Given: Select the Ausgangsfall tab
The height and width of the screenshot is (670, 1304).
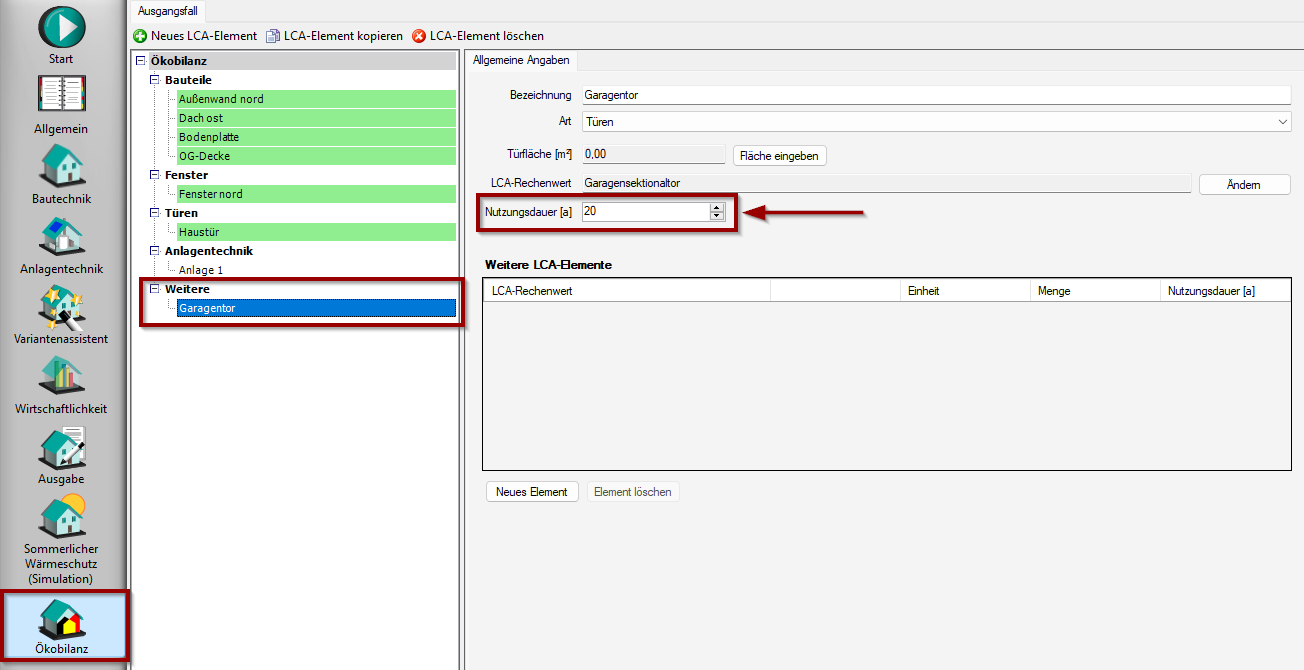Looking at the screenshot, I should (x=167, y=10).
